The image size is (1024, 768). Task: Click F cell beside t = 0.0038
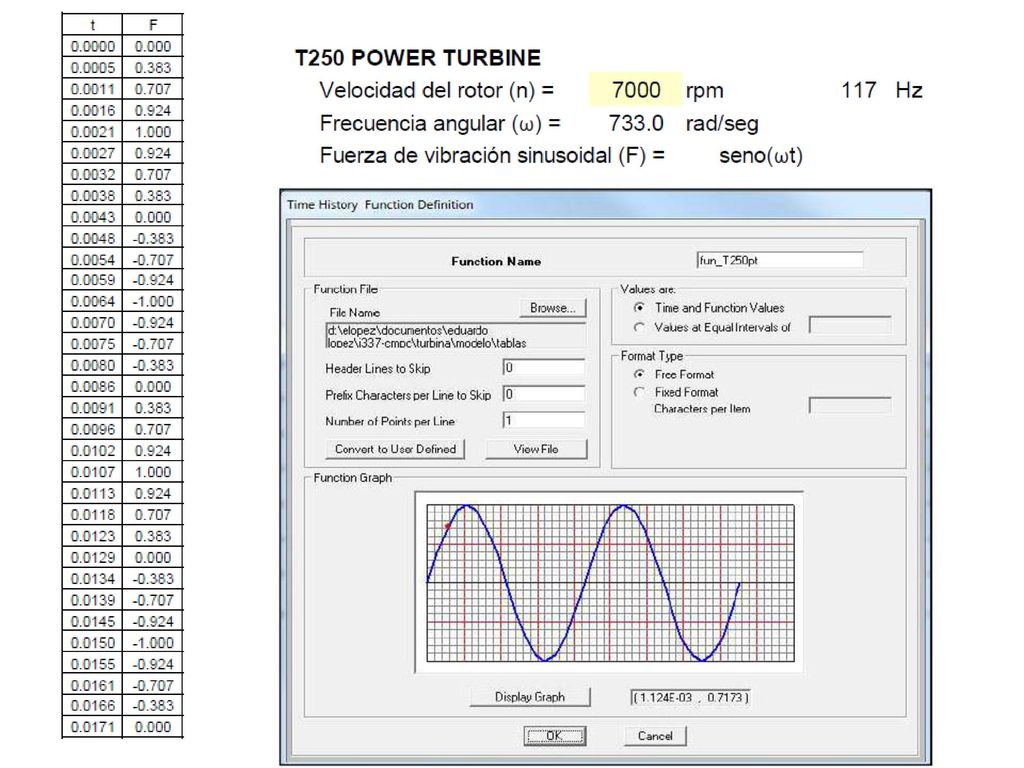[153, 196]
